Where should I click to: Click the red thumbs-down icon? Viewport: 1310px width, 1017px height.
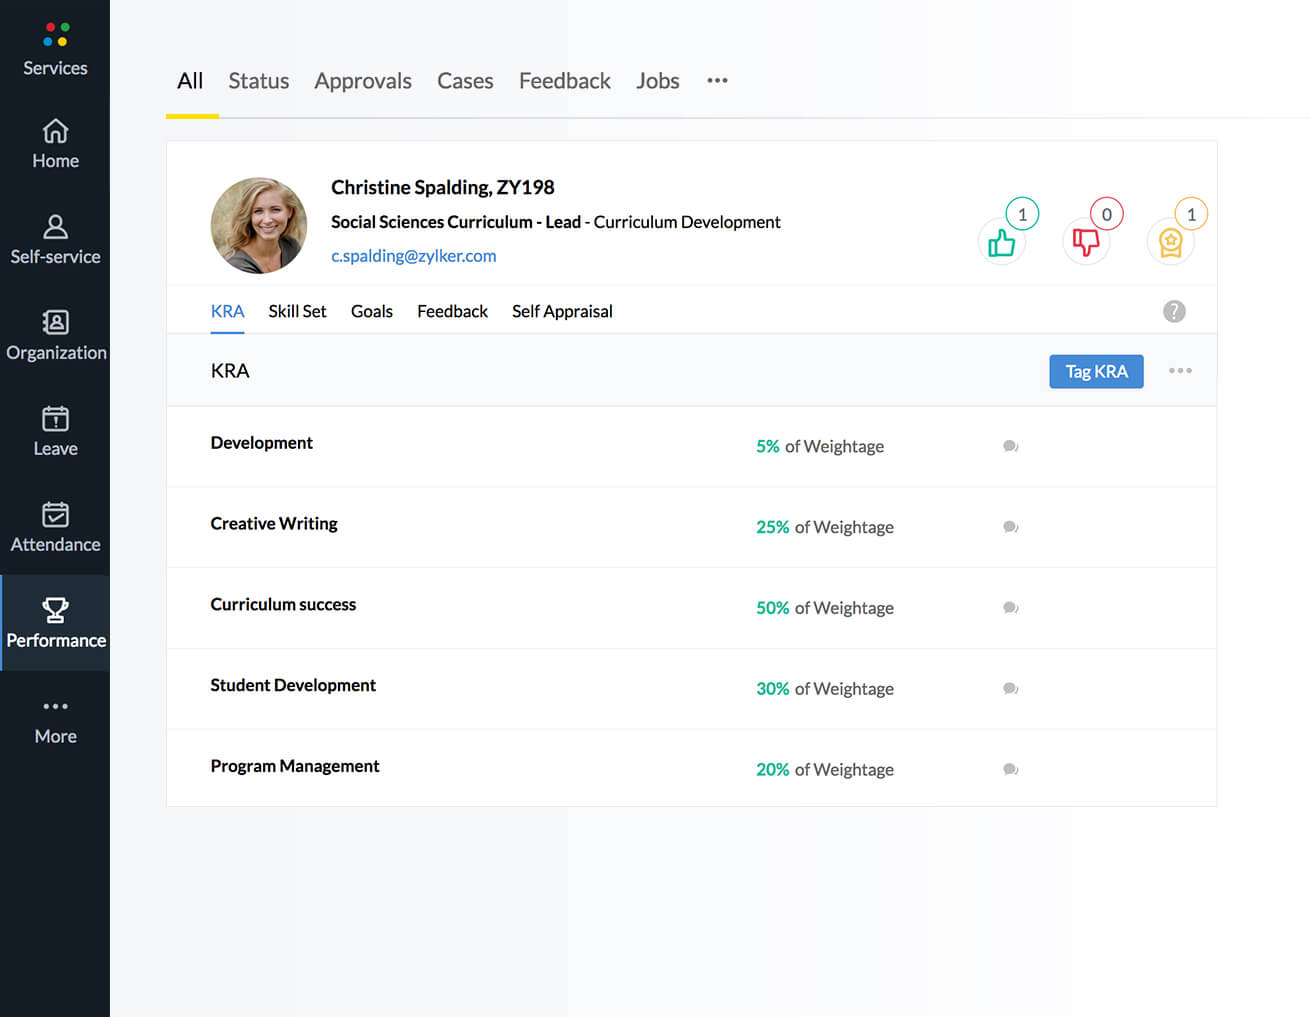pyautogui.click(x=1085, y=242)
